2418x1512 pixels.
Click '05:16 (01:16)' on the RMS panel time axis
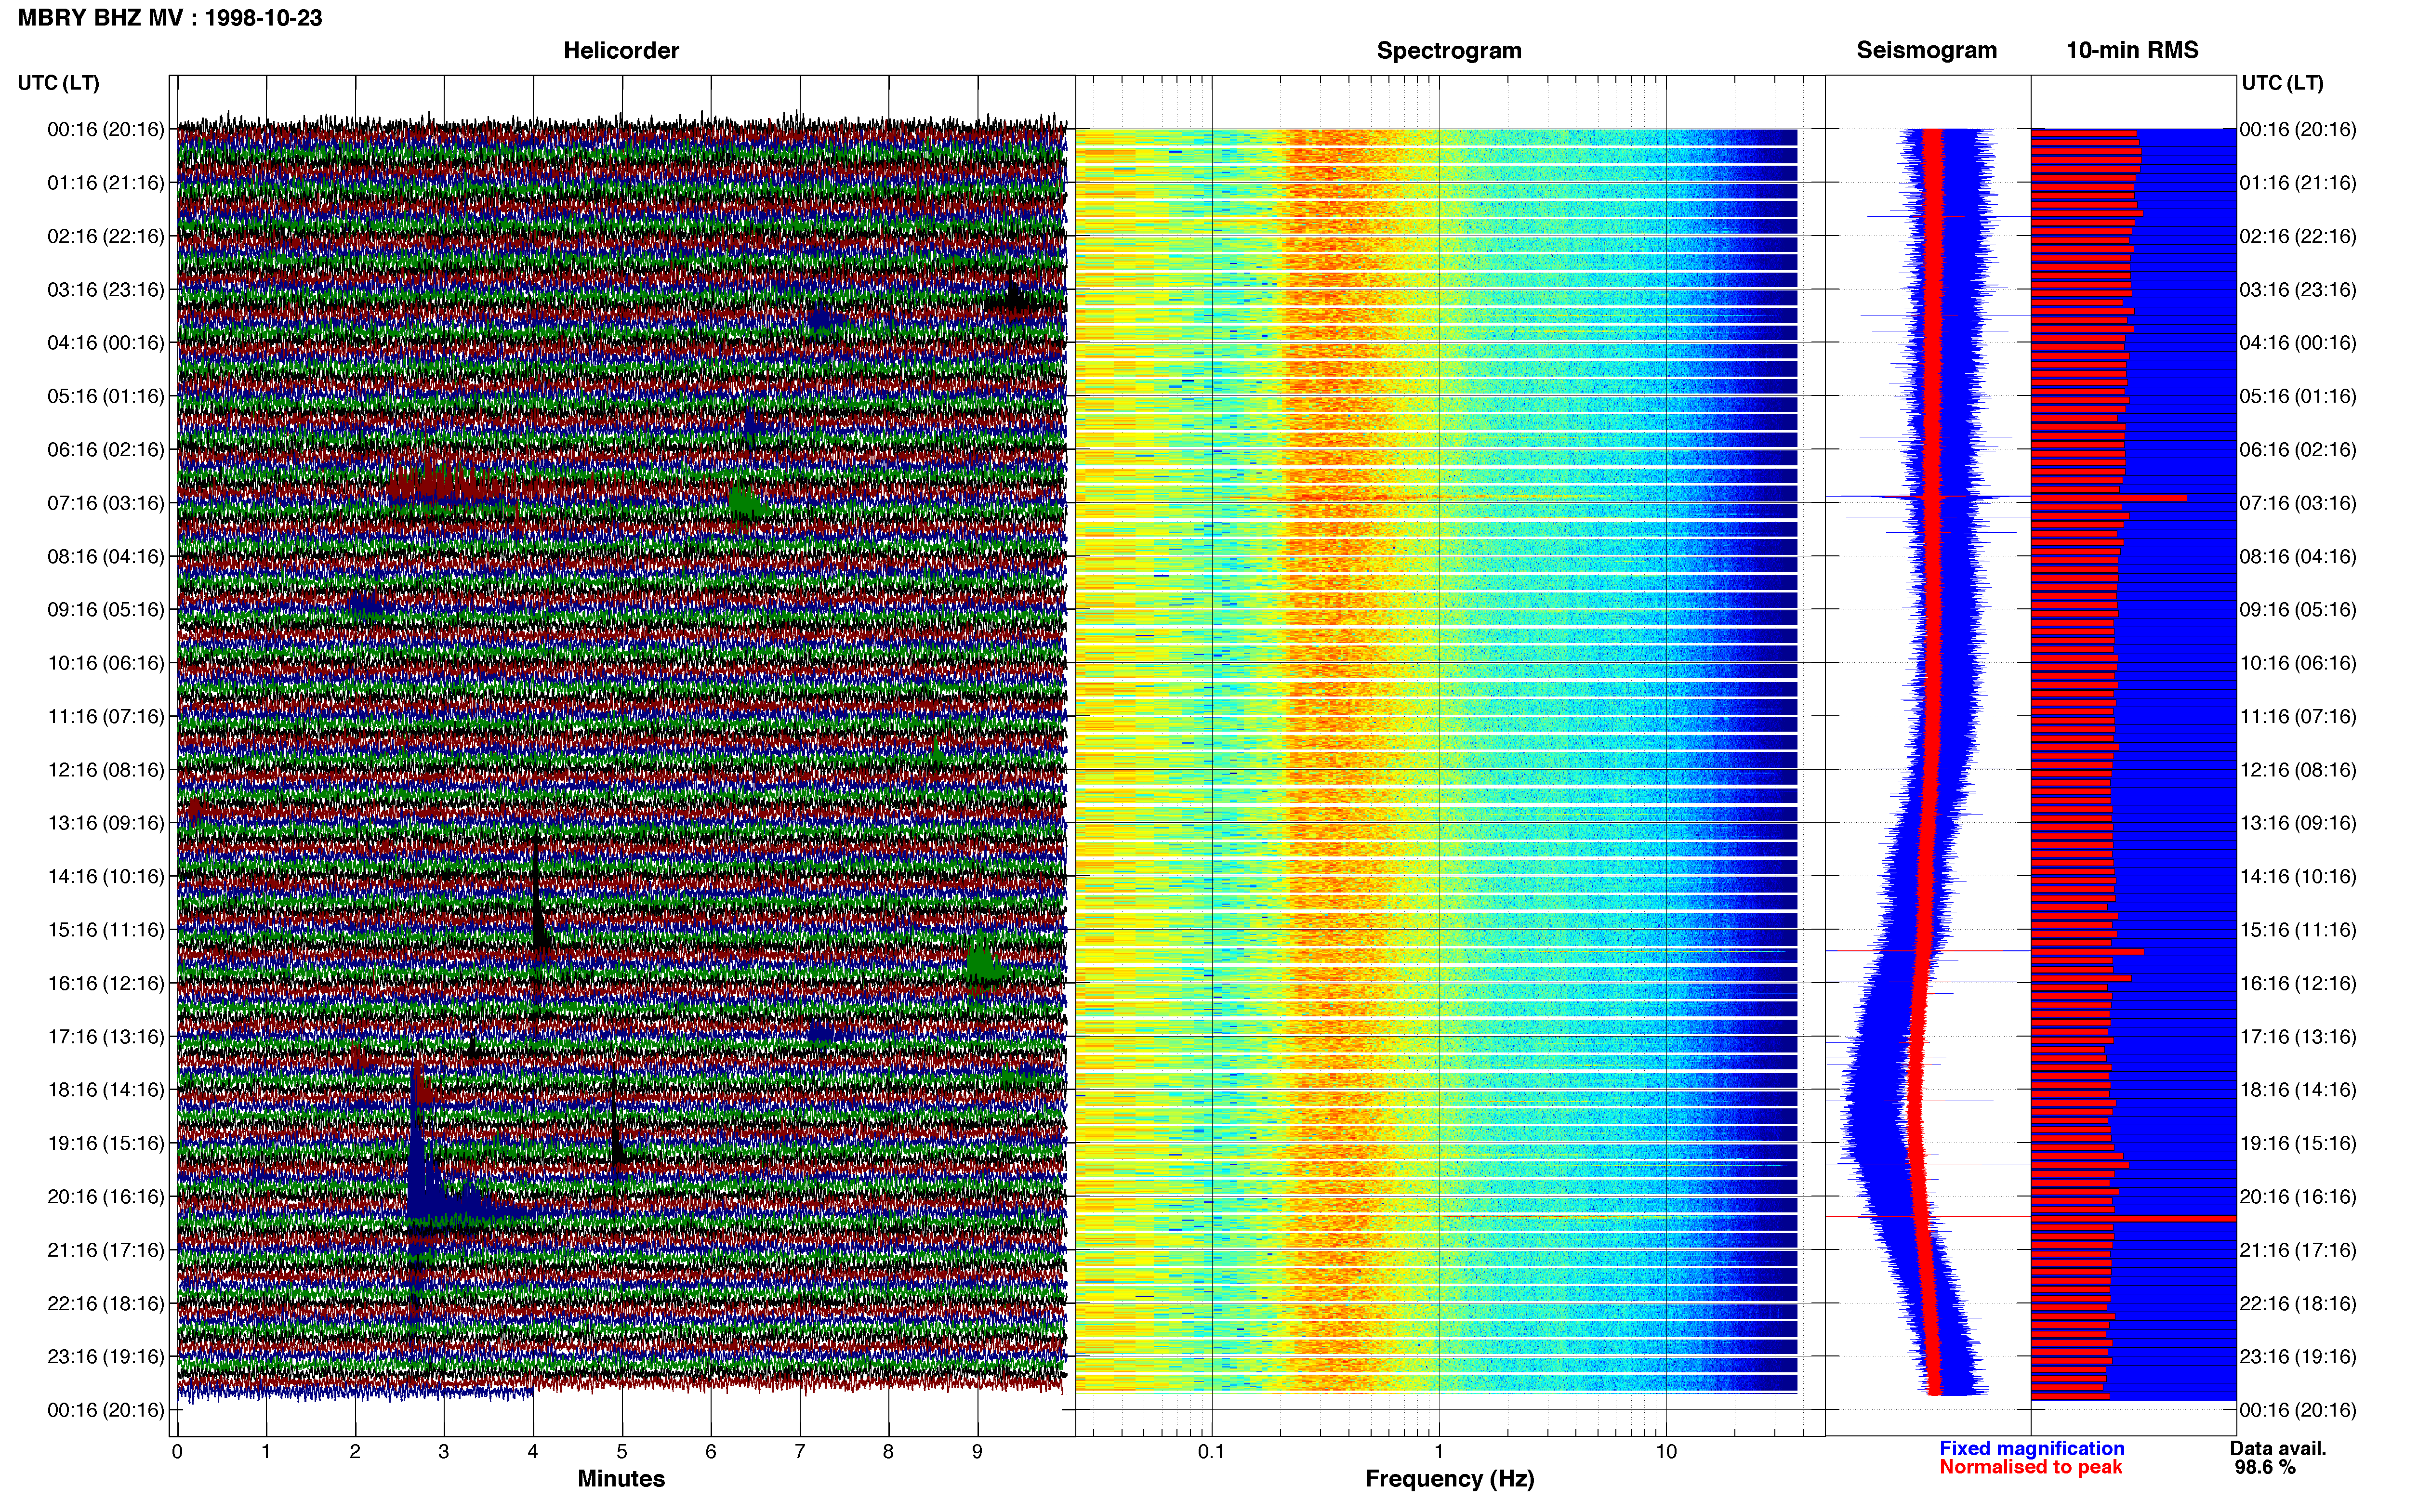[2298, 397]
